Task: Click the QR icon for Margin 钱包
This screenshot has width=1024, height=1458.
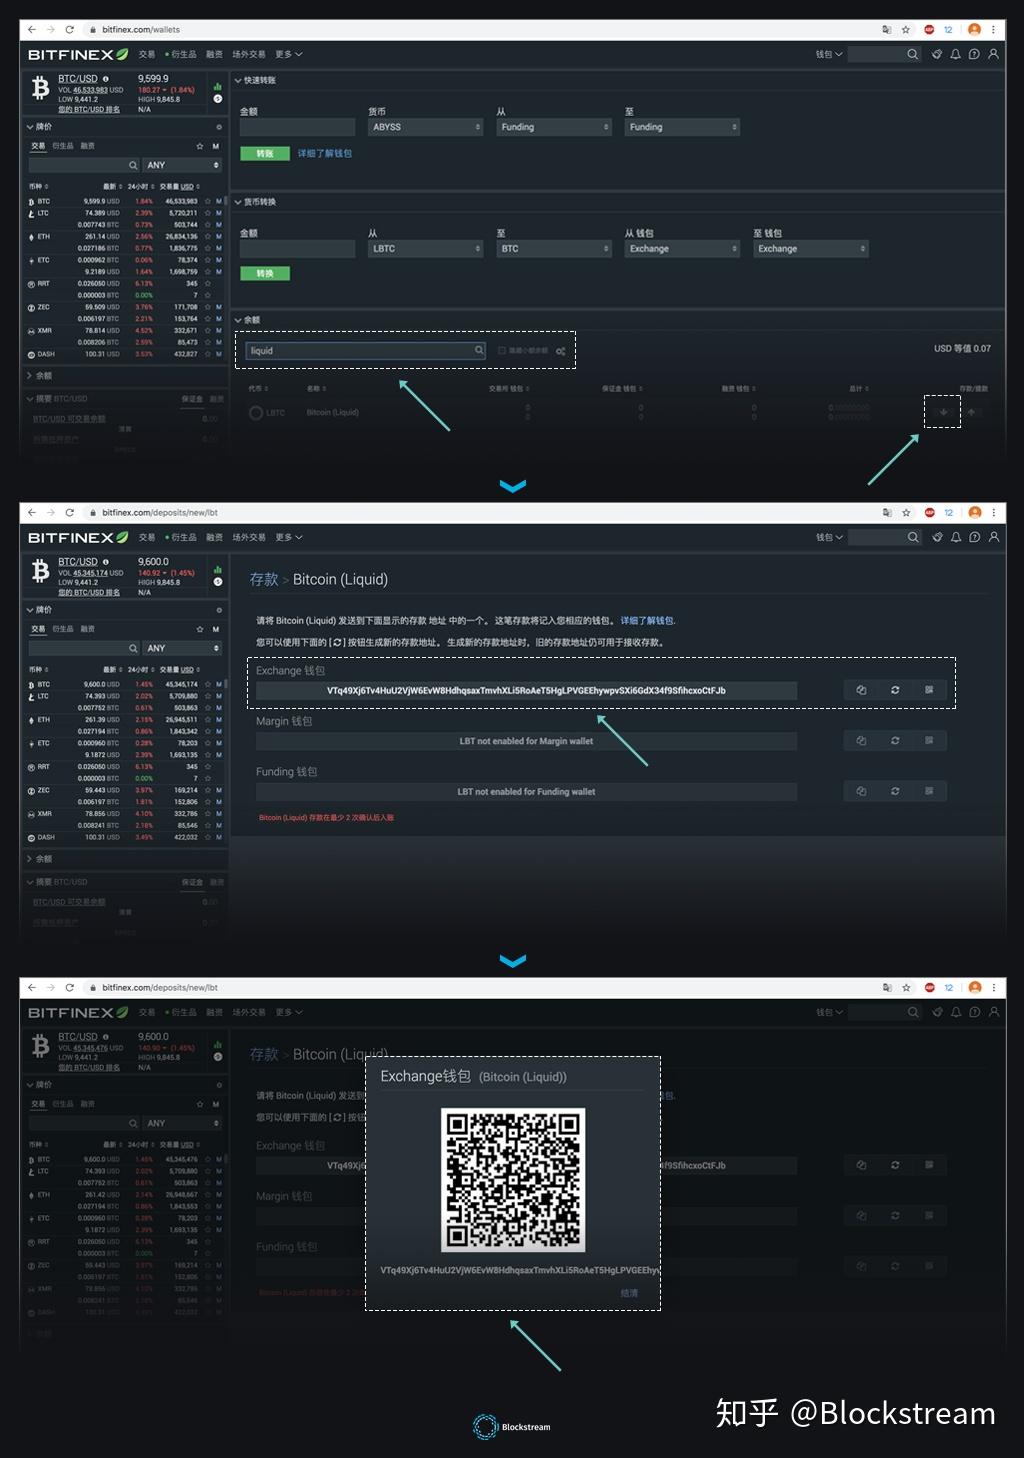Action: click(x=929, y=740)
